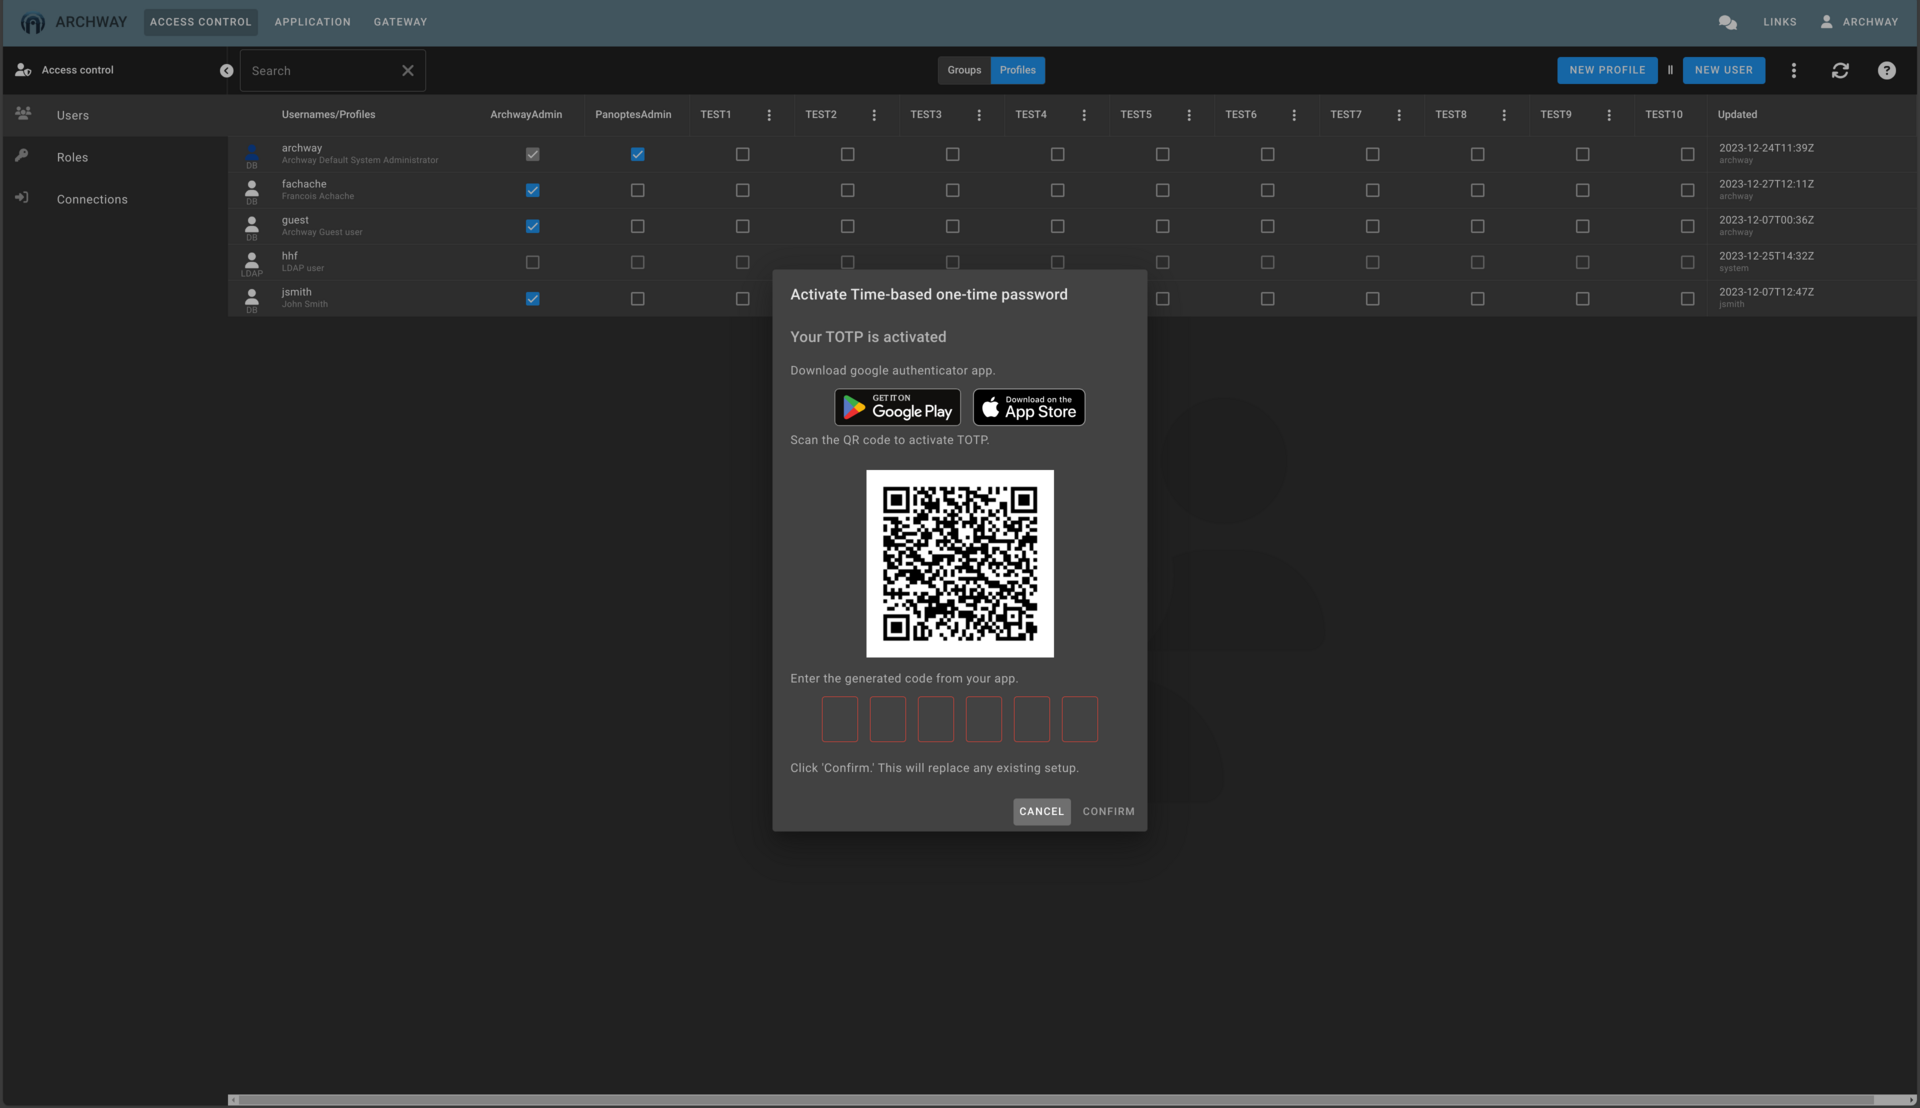1920x1108 pixels.
Task: Open TEST2 column options menu
Action: click(x=874, y=115)
